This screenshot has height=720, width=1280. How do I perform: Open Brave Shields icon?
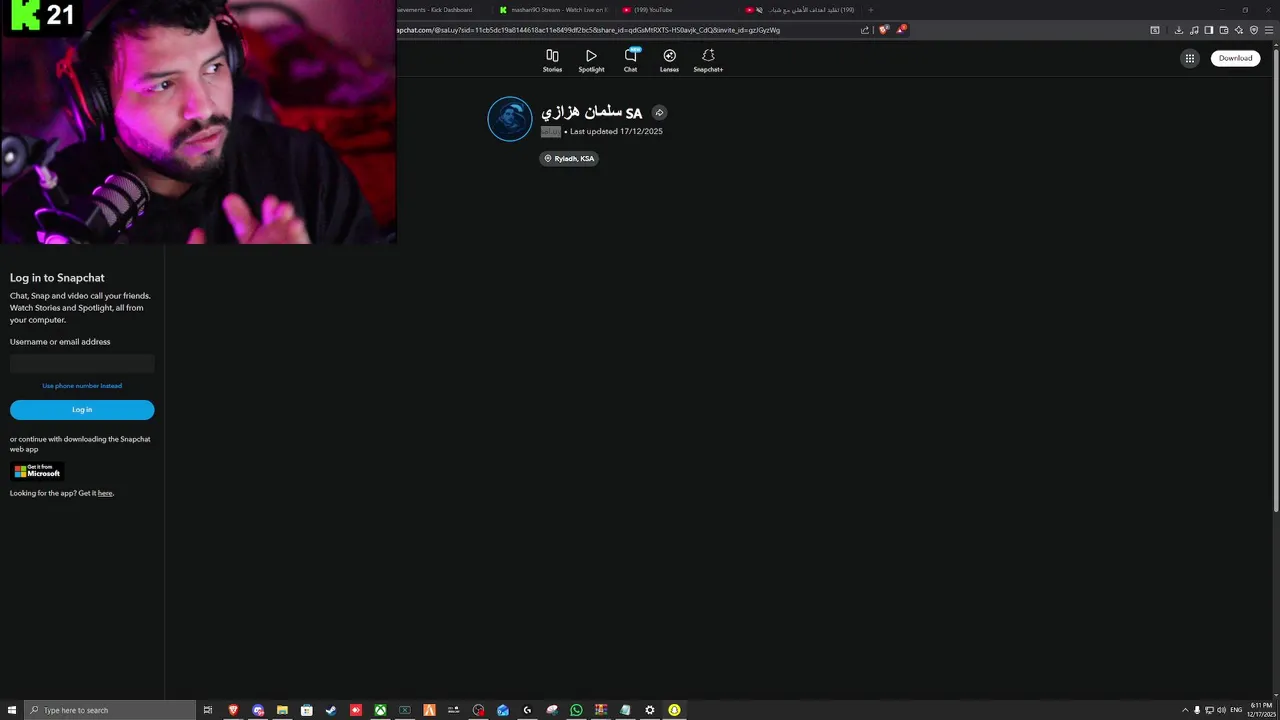(x=884, y=30)
